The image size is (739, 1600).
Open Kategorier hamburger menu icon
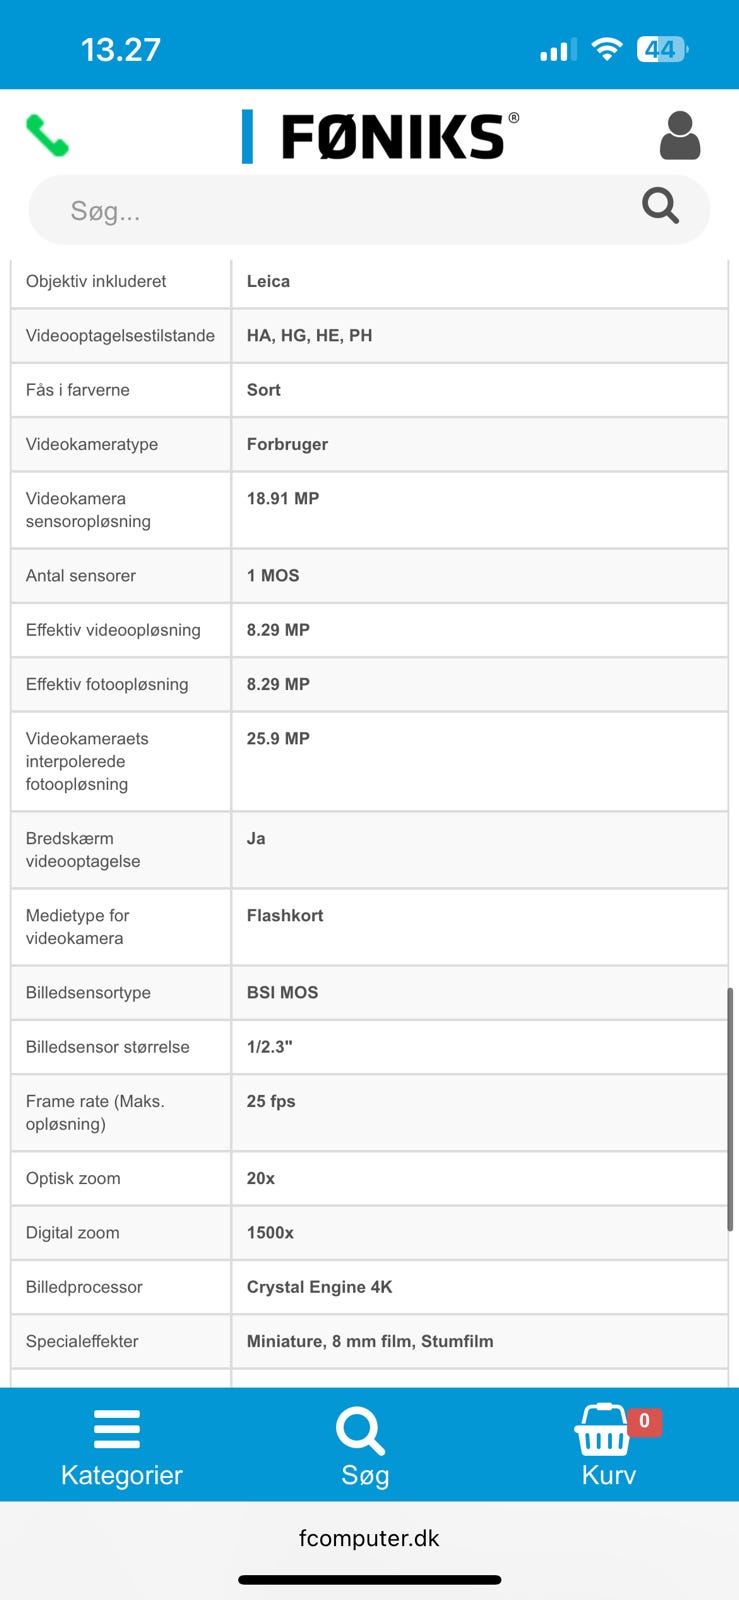point(117,1429)
